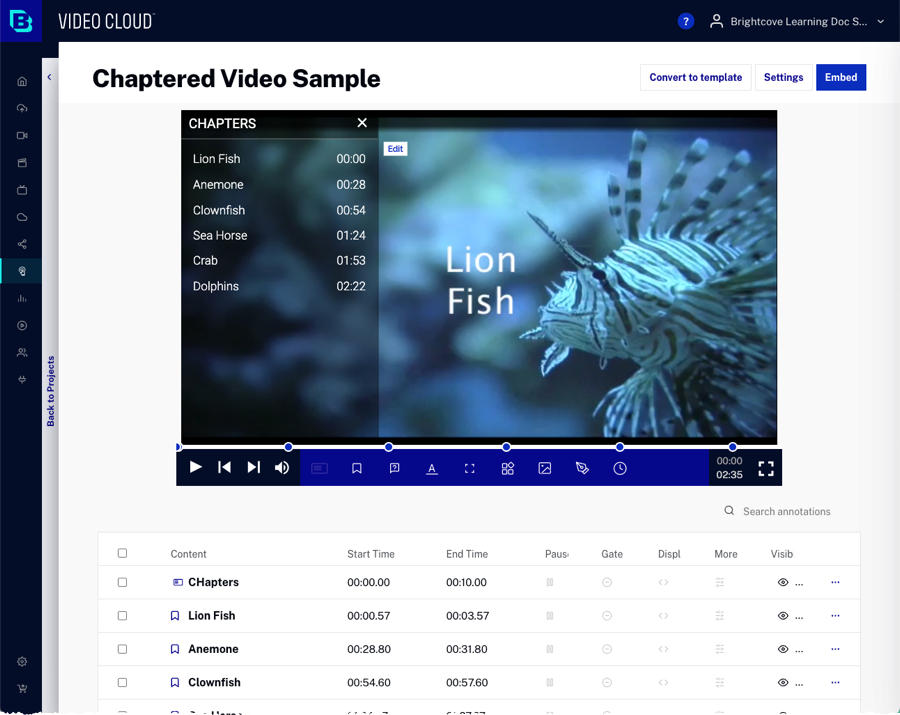
Task: Add an image overlay annotation
Action: [545, 468]
